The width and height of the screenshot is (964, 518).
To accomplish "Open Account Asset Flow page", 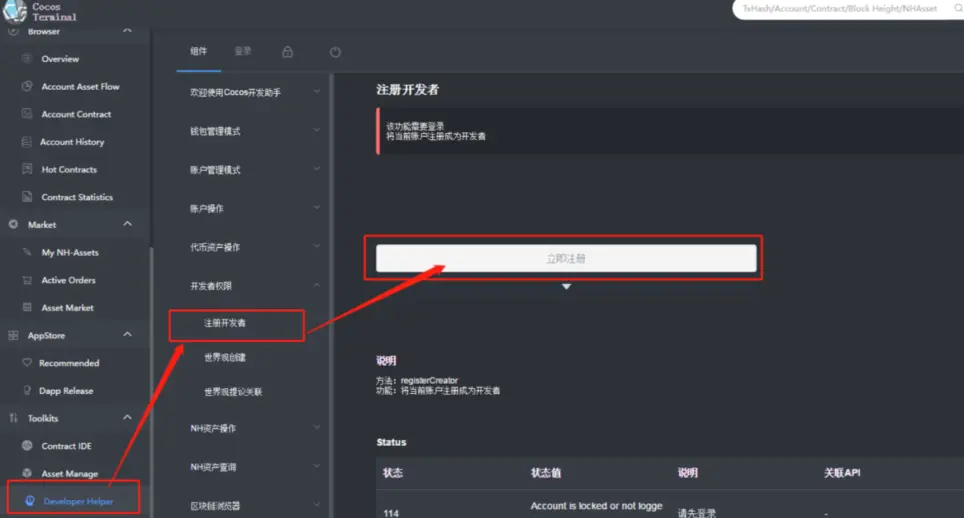I will coord(81,87).
